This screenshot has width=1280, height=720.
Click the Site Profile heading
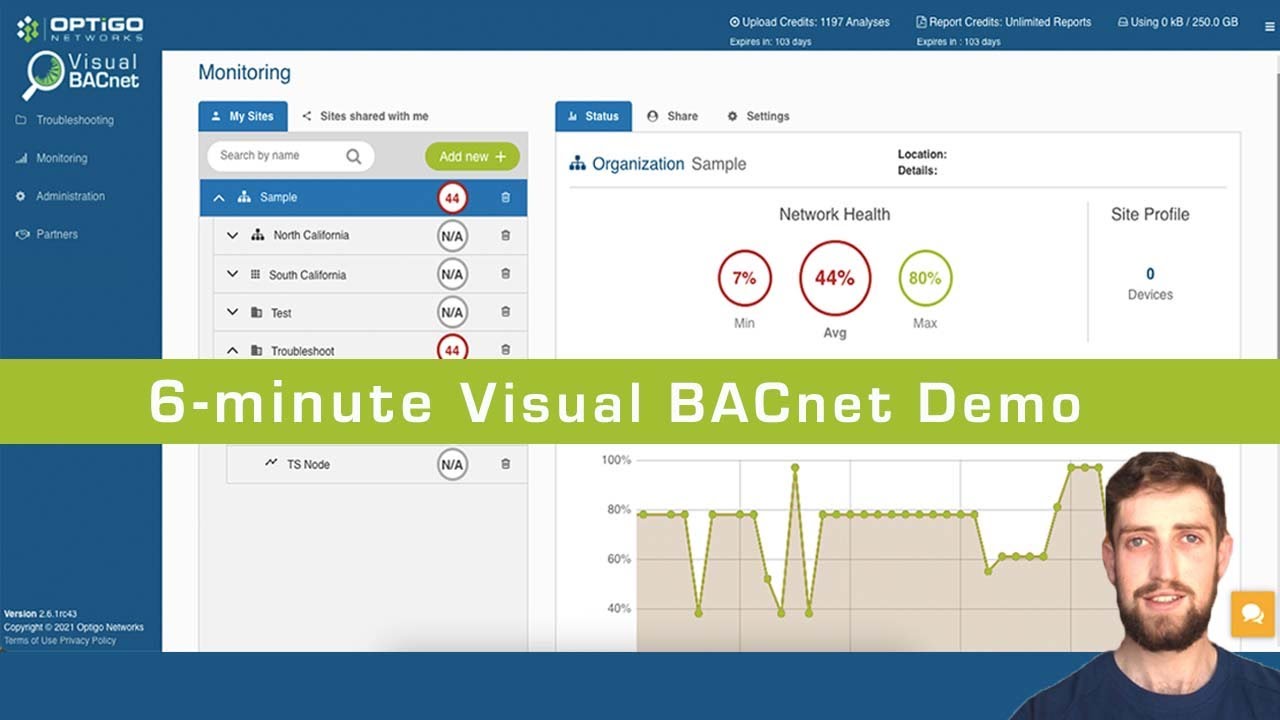point(1150,214)
